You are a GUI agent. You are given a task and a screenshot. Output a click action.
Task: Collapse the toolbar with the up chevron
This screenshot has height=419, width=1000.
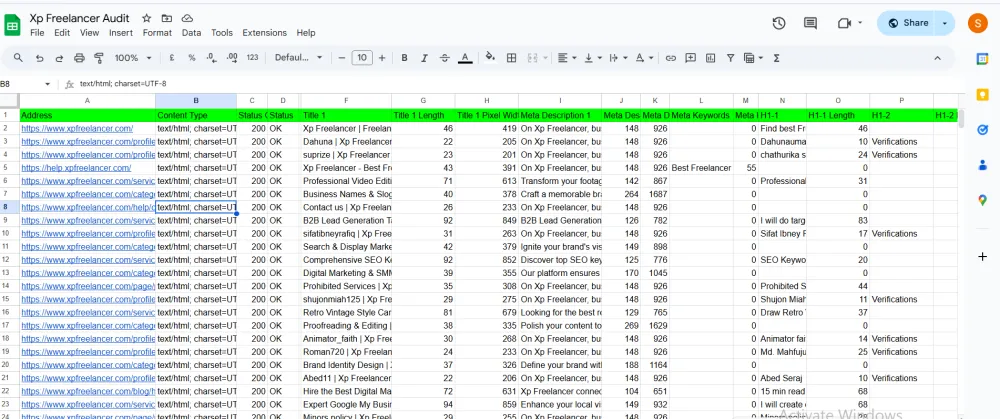[x=938, y=58]
